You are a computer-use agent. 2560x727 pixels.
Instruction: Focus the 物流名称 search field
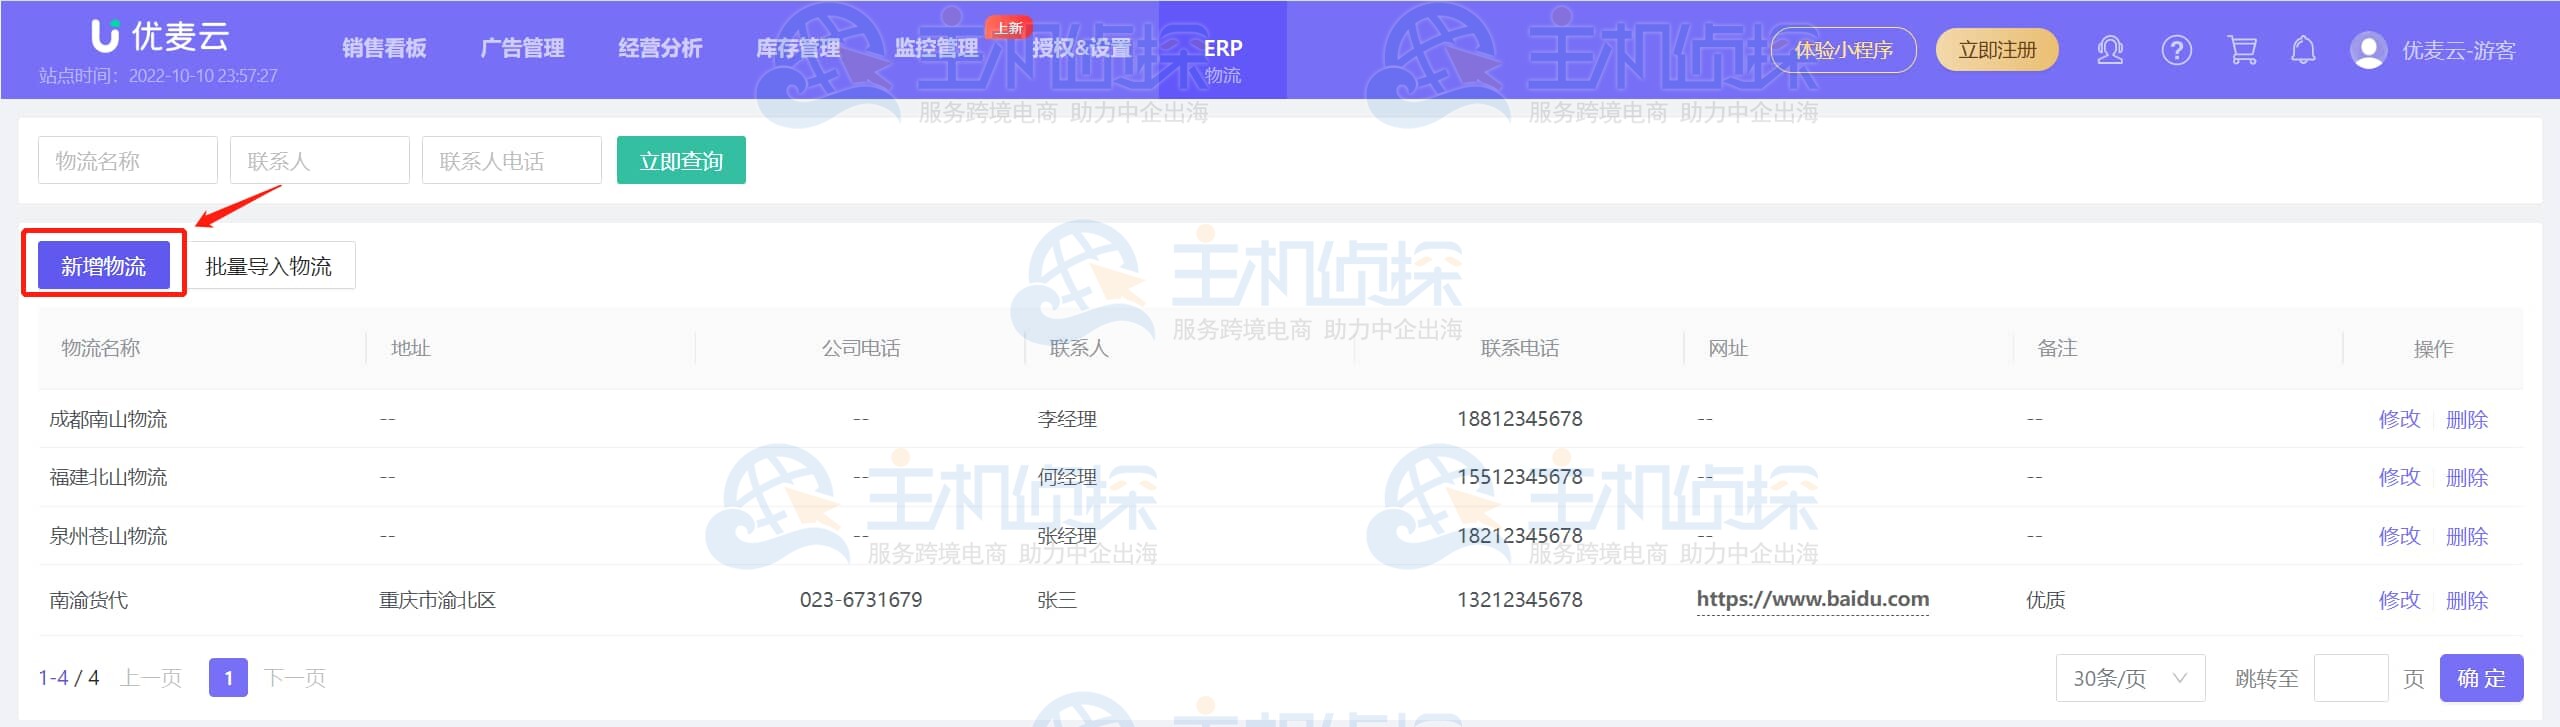(128, 160)
